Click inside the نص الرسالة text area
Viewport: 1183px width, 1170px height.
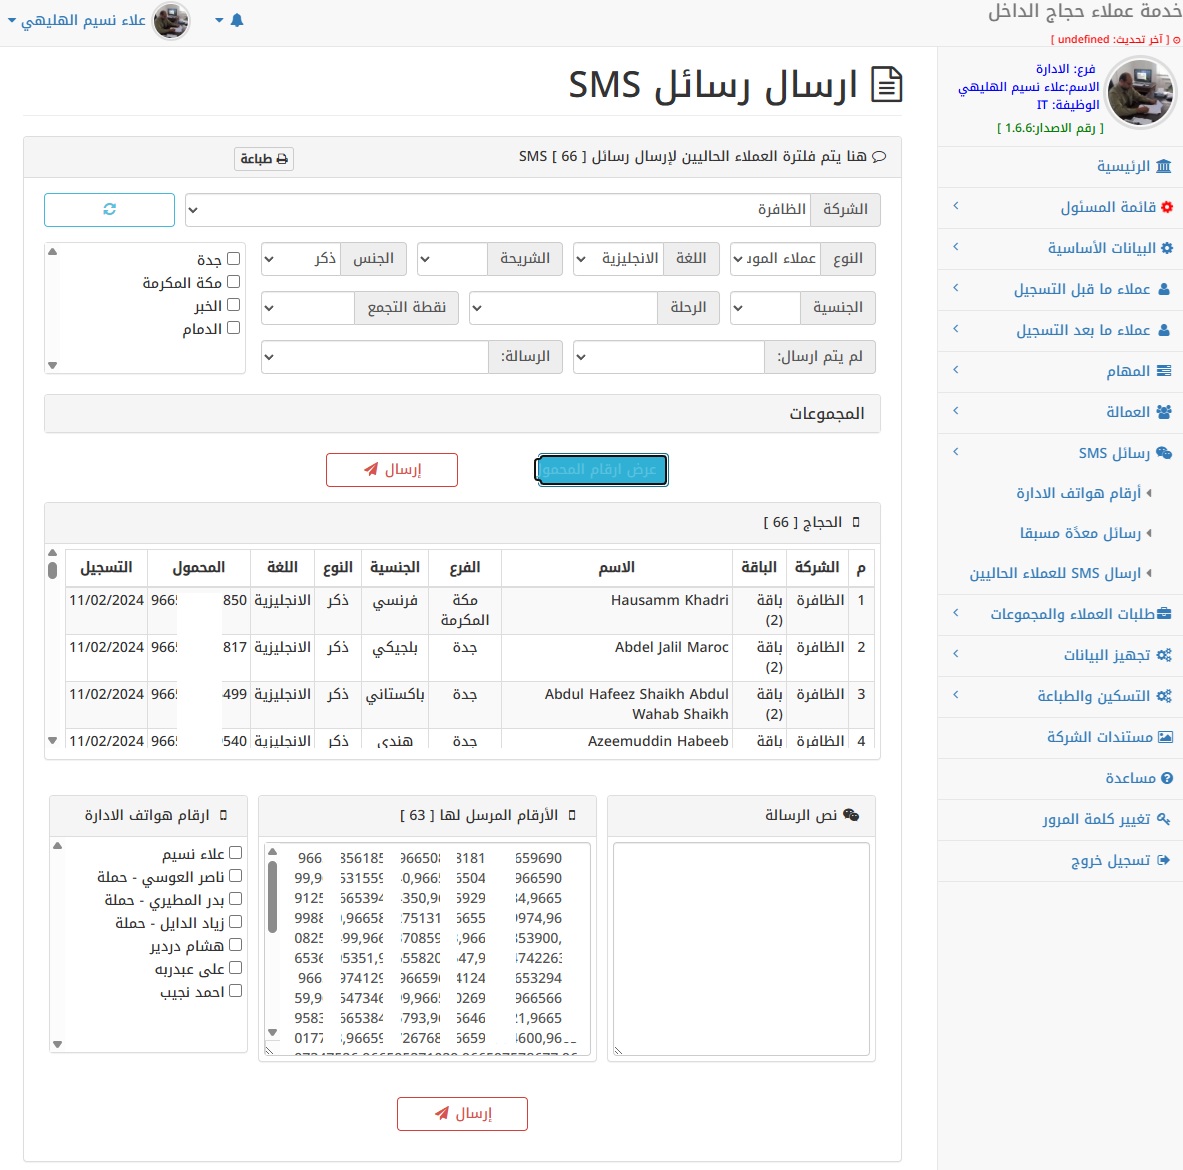741,949
